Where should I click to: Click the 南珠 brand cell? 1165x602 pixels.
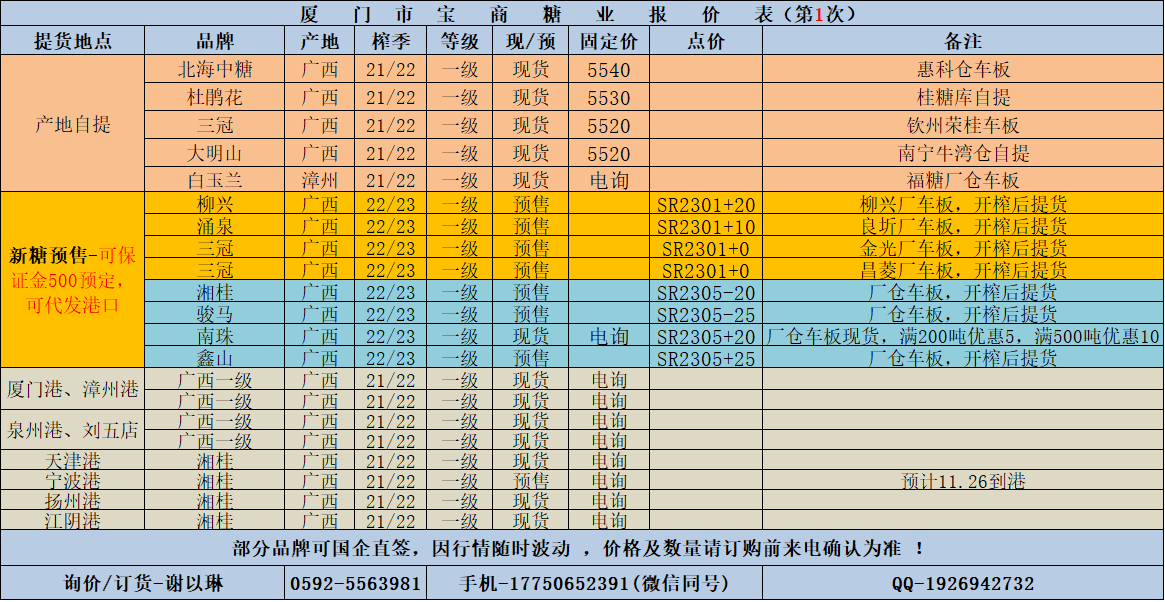point(215,337)
